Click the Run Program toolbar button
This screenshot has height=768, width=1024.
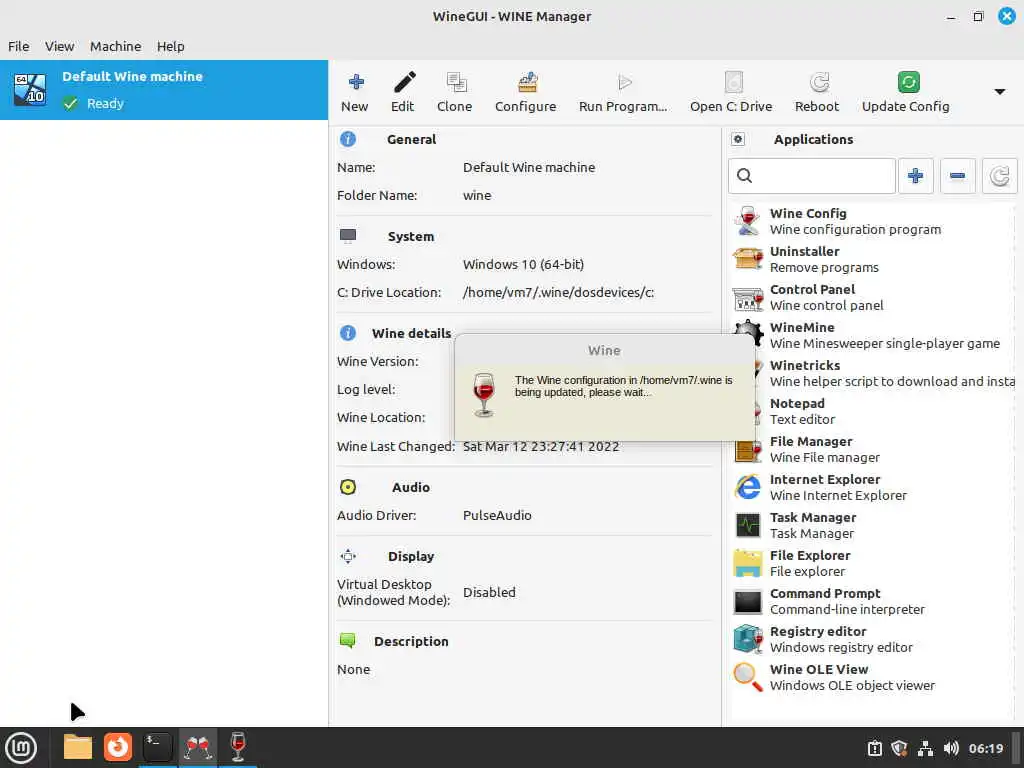point(623,91)
